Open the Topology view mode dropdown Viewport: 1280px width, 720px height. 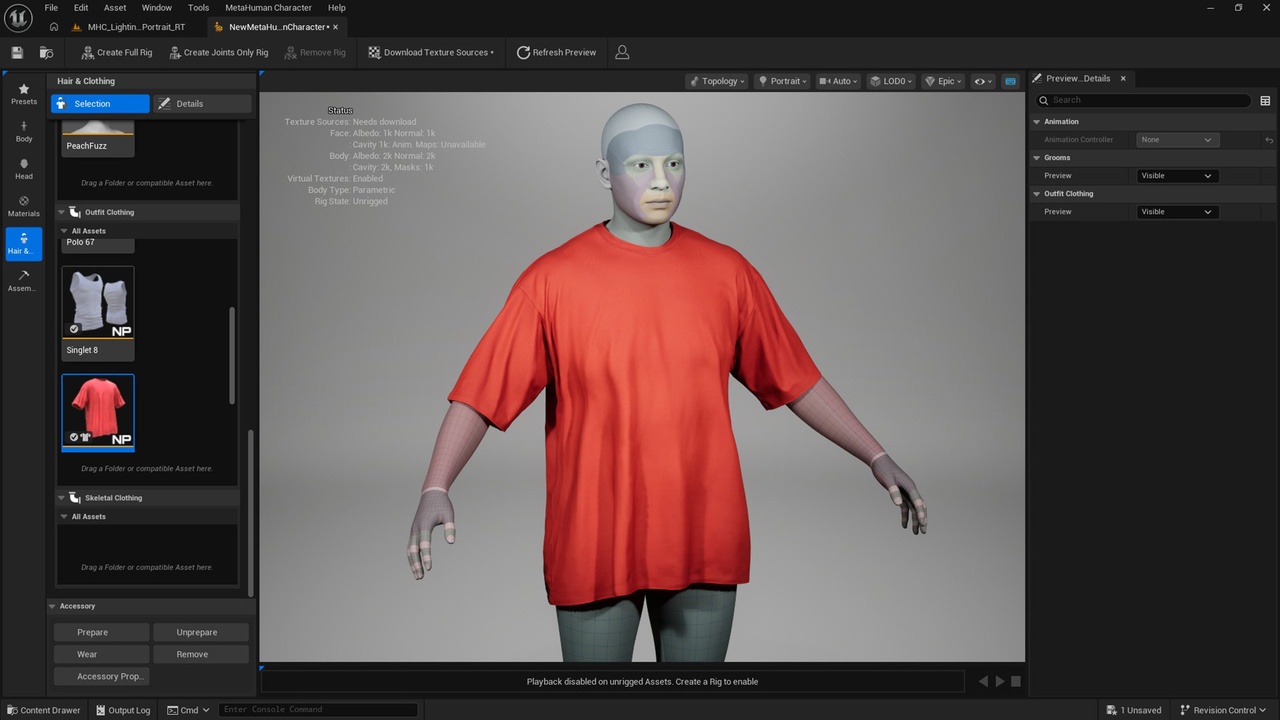717,81
